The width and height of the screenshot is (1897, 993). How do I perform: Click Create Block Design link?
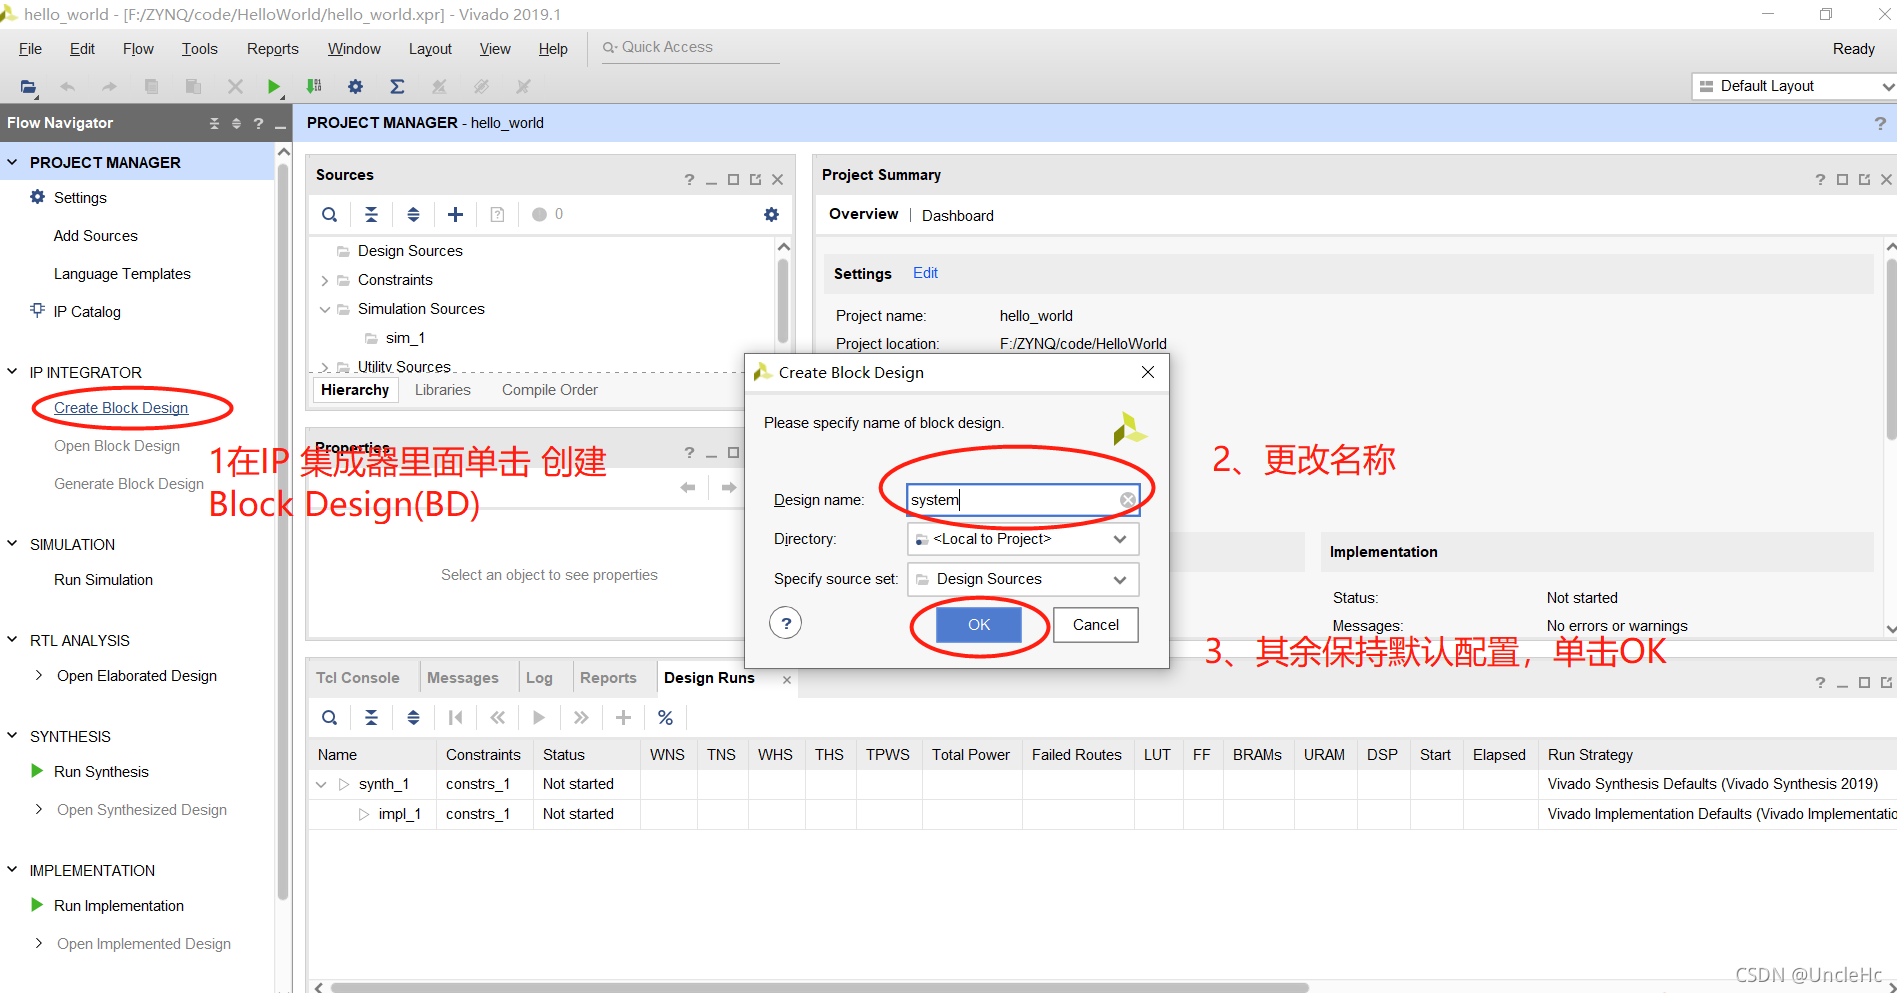tap(121, 408)
